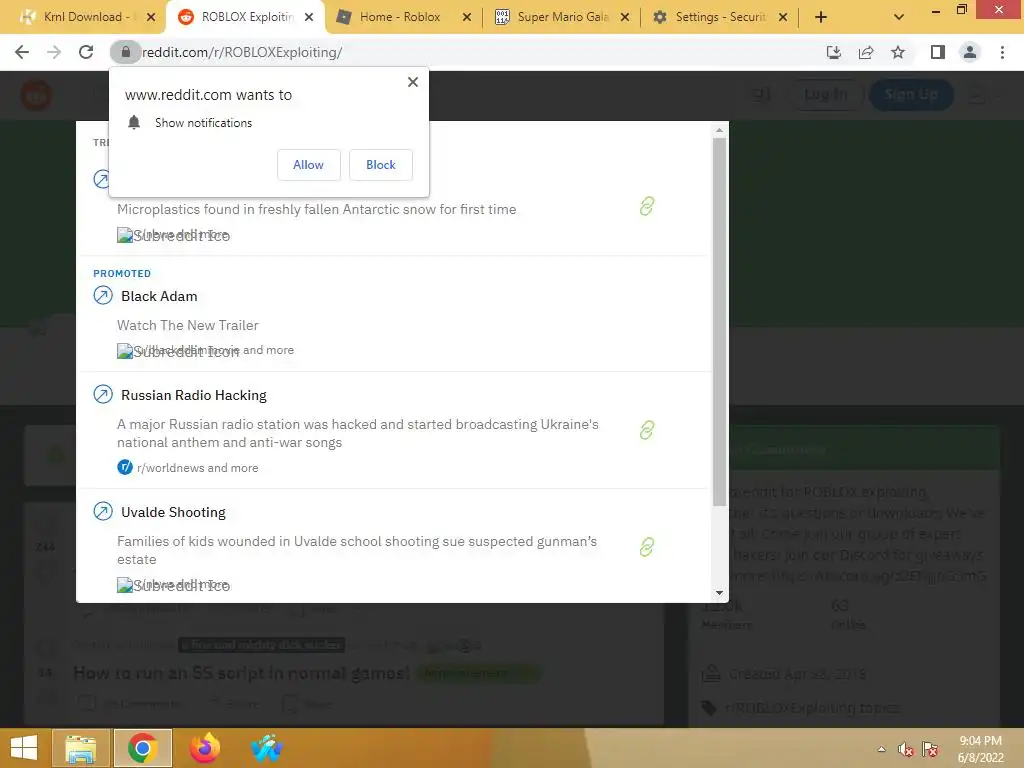This screenshot has height=768, width=1024.
Task: Toggle the browser side panel
Action: 938,52
